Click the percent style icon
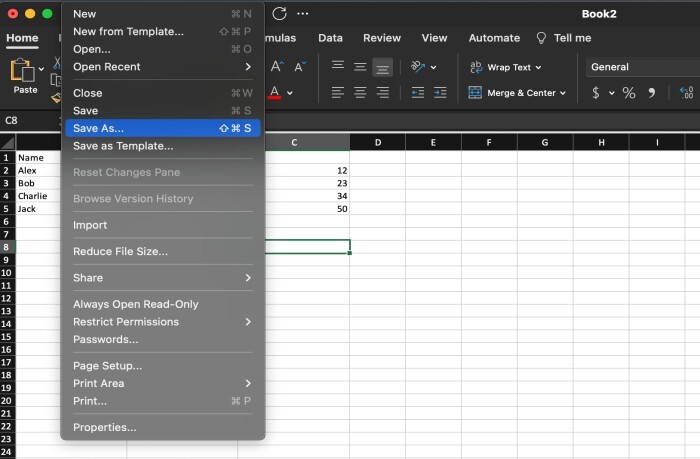 click(629, 93)
